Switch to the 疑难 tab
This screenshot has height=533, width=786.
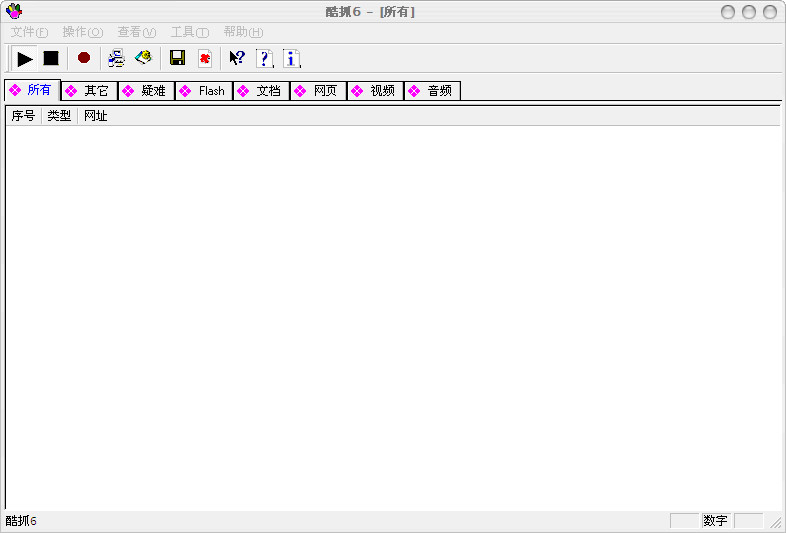146,91
